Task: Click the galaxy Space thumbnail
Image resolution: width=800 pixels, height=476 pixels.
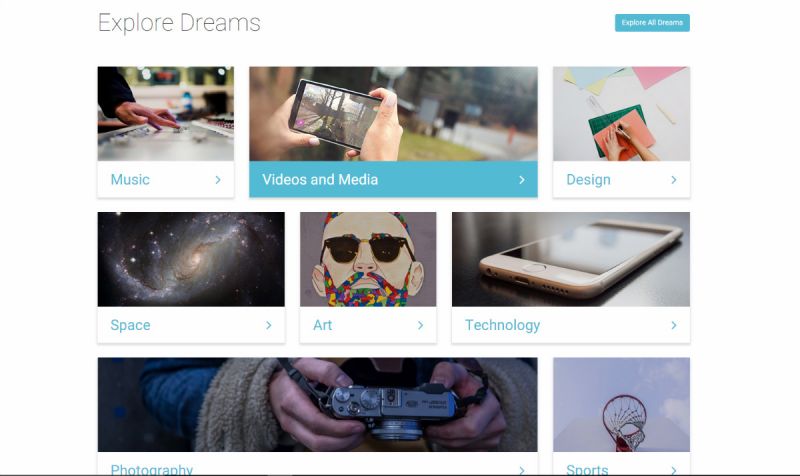Action: [191, 259]
